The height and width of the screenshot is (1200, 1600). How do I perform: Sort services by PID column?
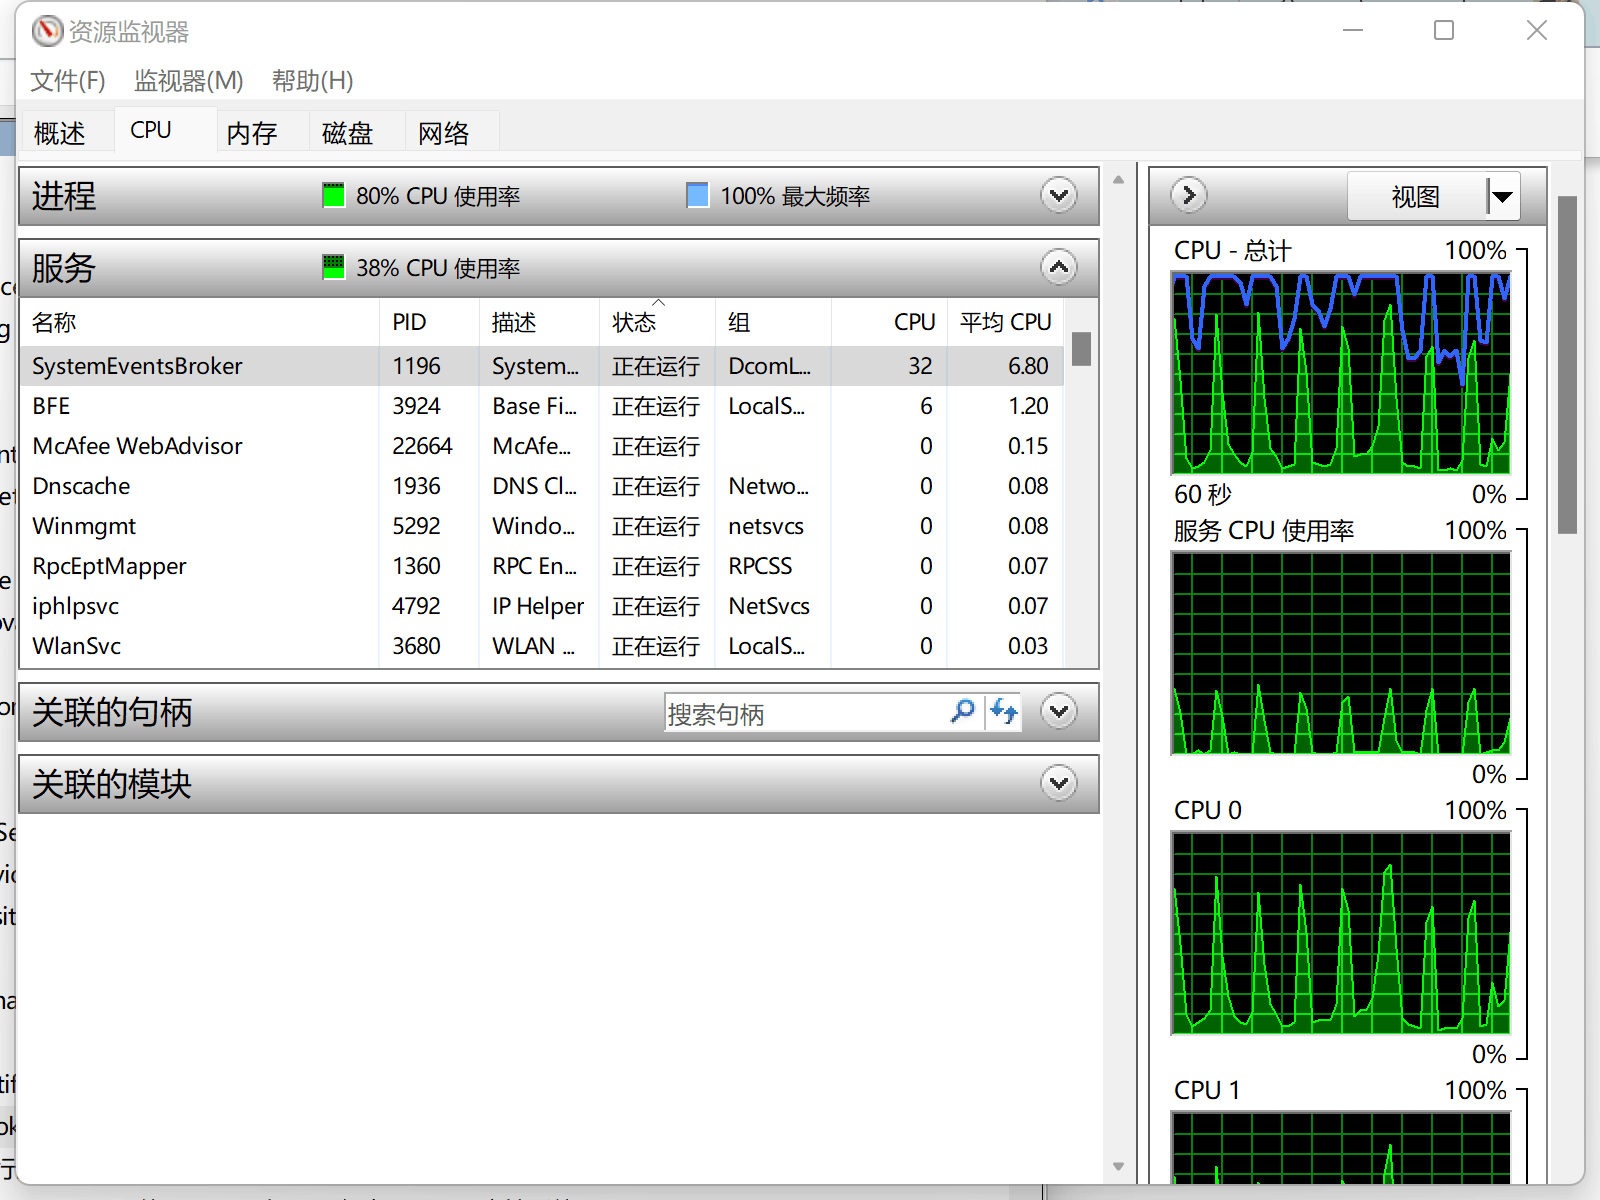click(429, 322)
